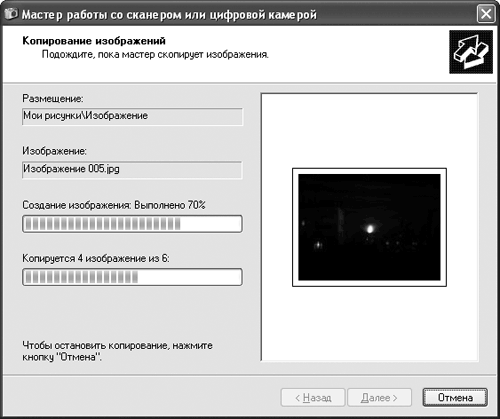The width and height of the screenshot is (500, 419).
Task: Click the window title Мастер работы со сканером
Action: [x=169, y=15]
